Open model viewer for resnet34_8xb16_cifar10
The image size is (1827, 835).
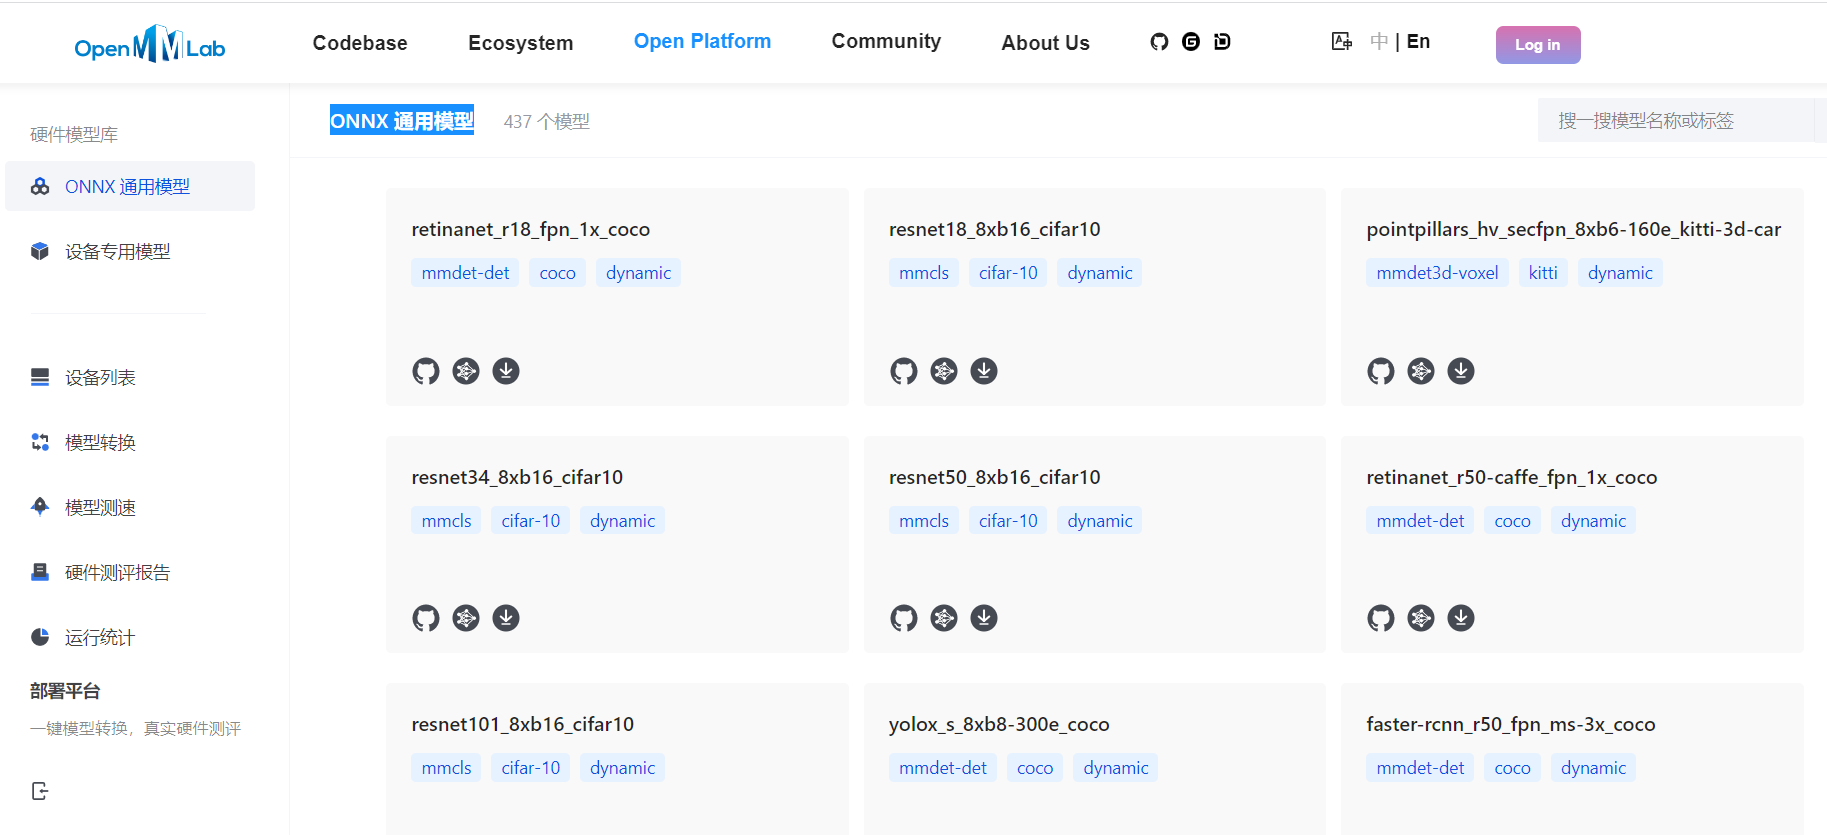(x=466, y=618)
